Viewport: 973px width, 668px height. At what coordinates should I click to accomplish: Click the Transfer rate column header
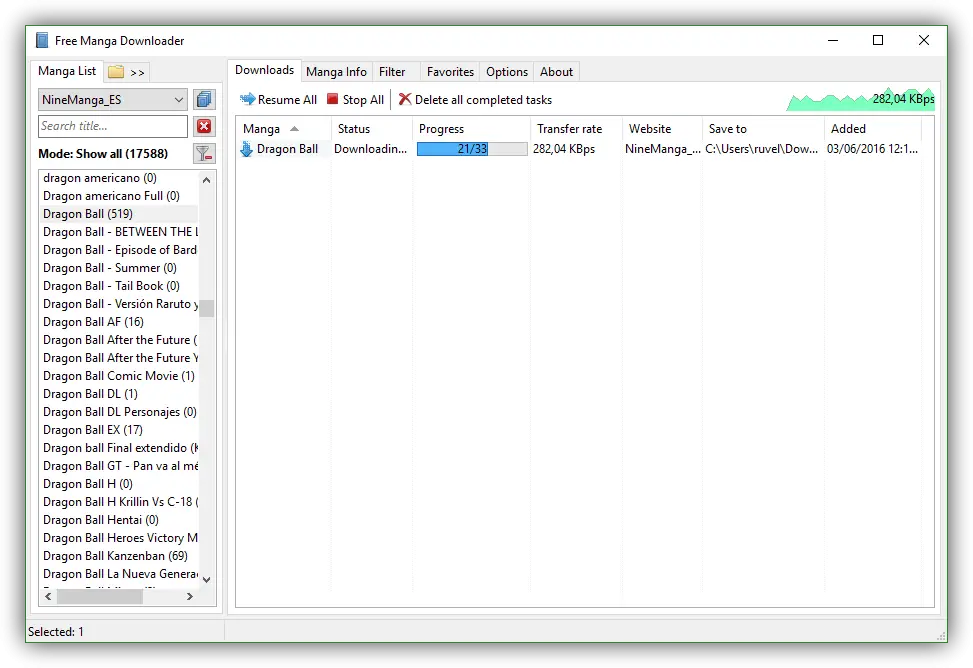tap(576, 129)
